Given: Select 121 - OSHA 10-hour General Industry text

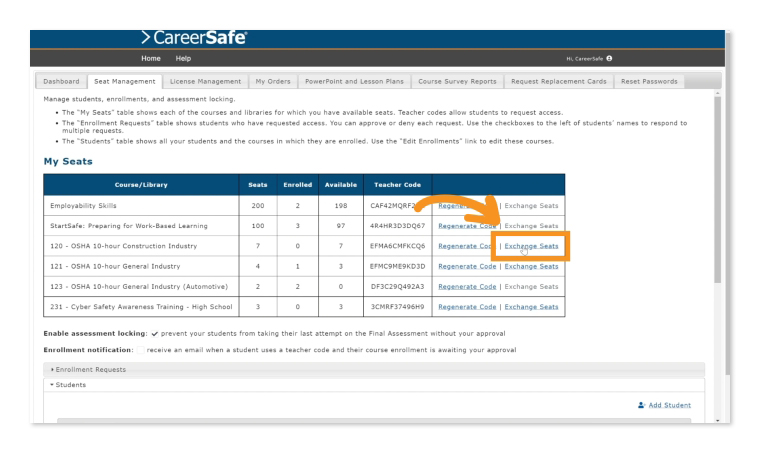Looking at the screenshot, I should pos(115,266).
